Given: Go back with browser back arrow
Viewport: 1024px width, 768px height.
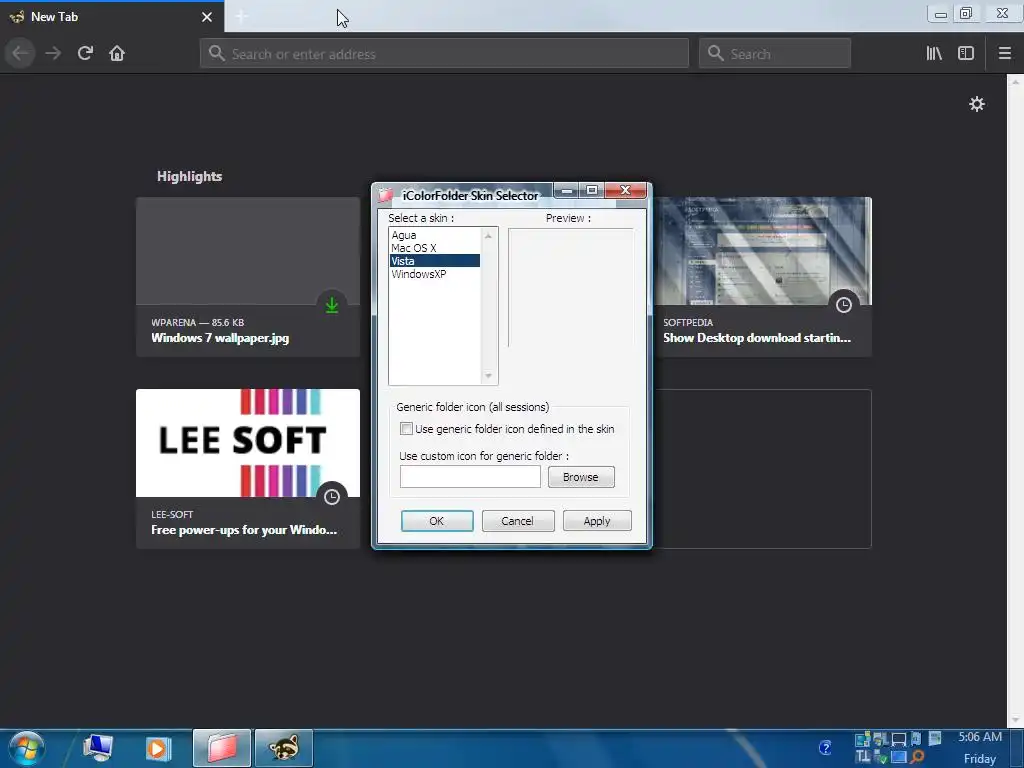Looking at the screenshot, I should pyautogui.click(x=20, y=53).
